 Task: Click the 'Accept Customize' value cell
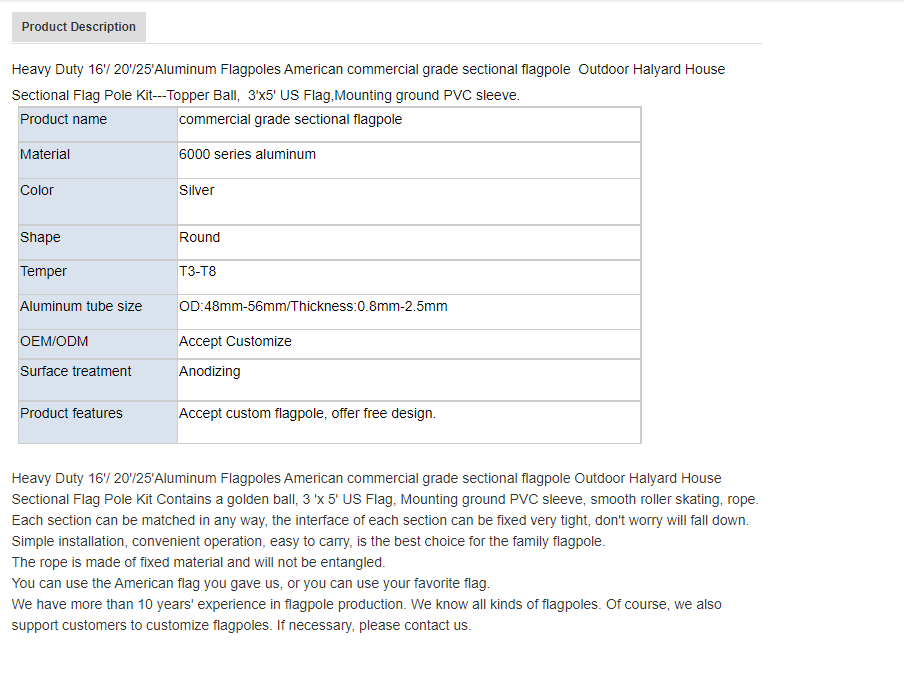(409, 345)
